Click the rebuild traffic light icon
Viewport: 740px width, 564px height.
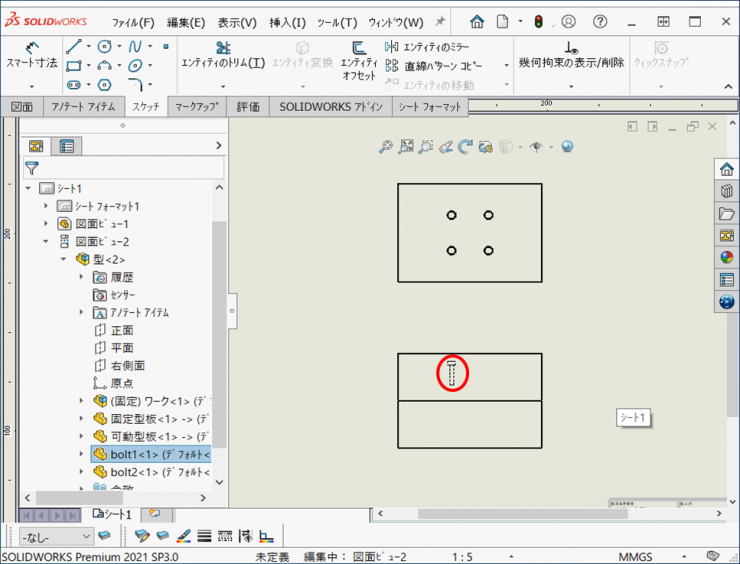pyautogui.click(x=538, y=22)
